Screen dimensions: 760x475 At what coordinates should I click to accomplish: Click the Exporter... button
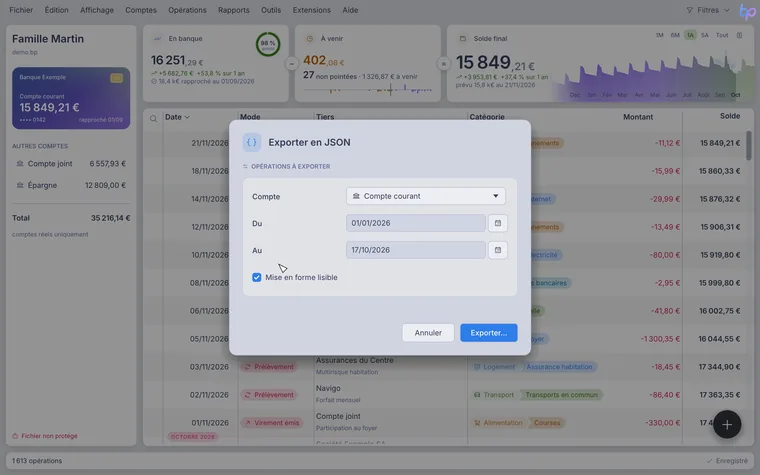(x=489, y=333)
